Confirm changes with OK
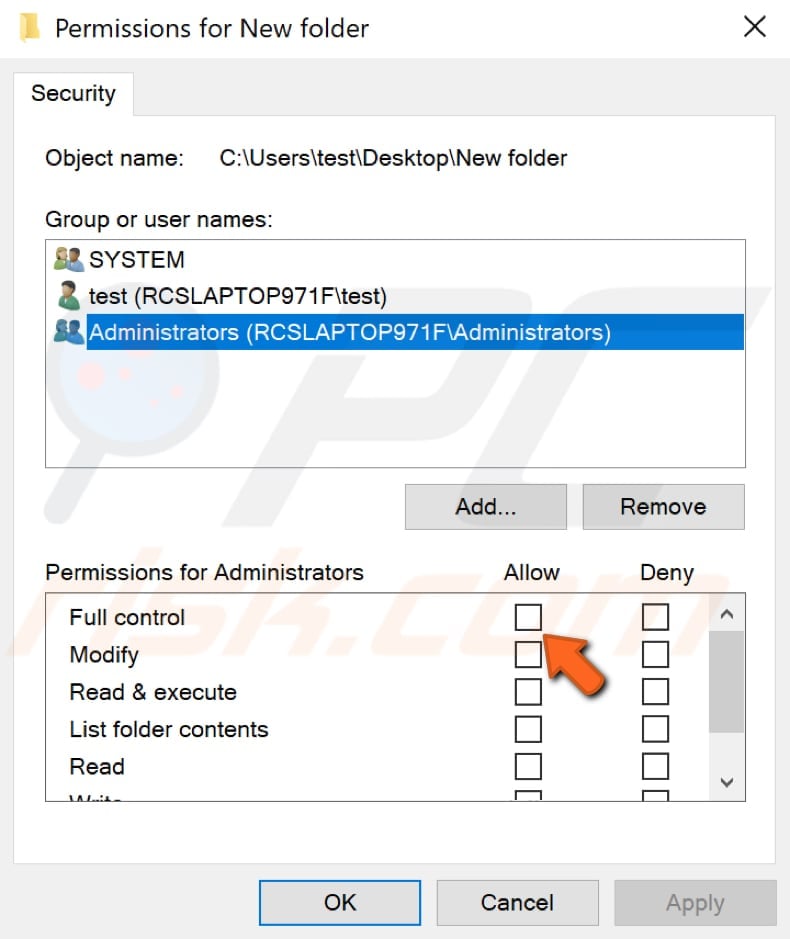The height and width of the screenshot is (939, 790). point(339,902)
